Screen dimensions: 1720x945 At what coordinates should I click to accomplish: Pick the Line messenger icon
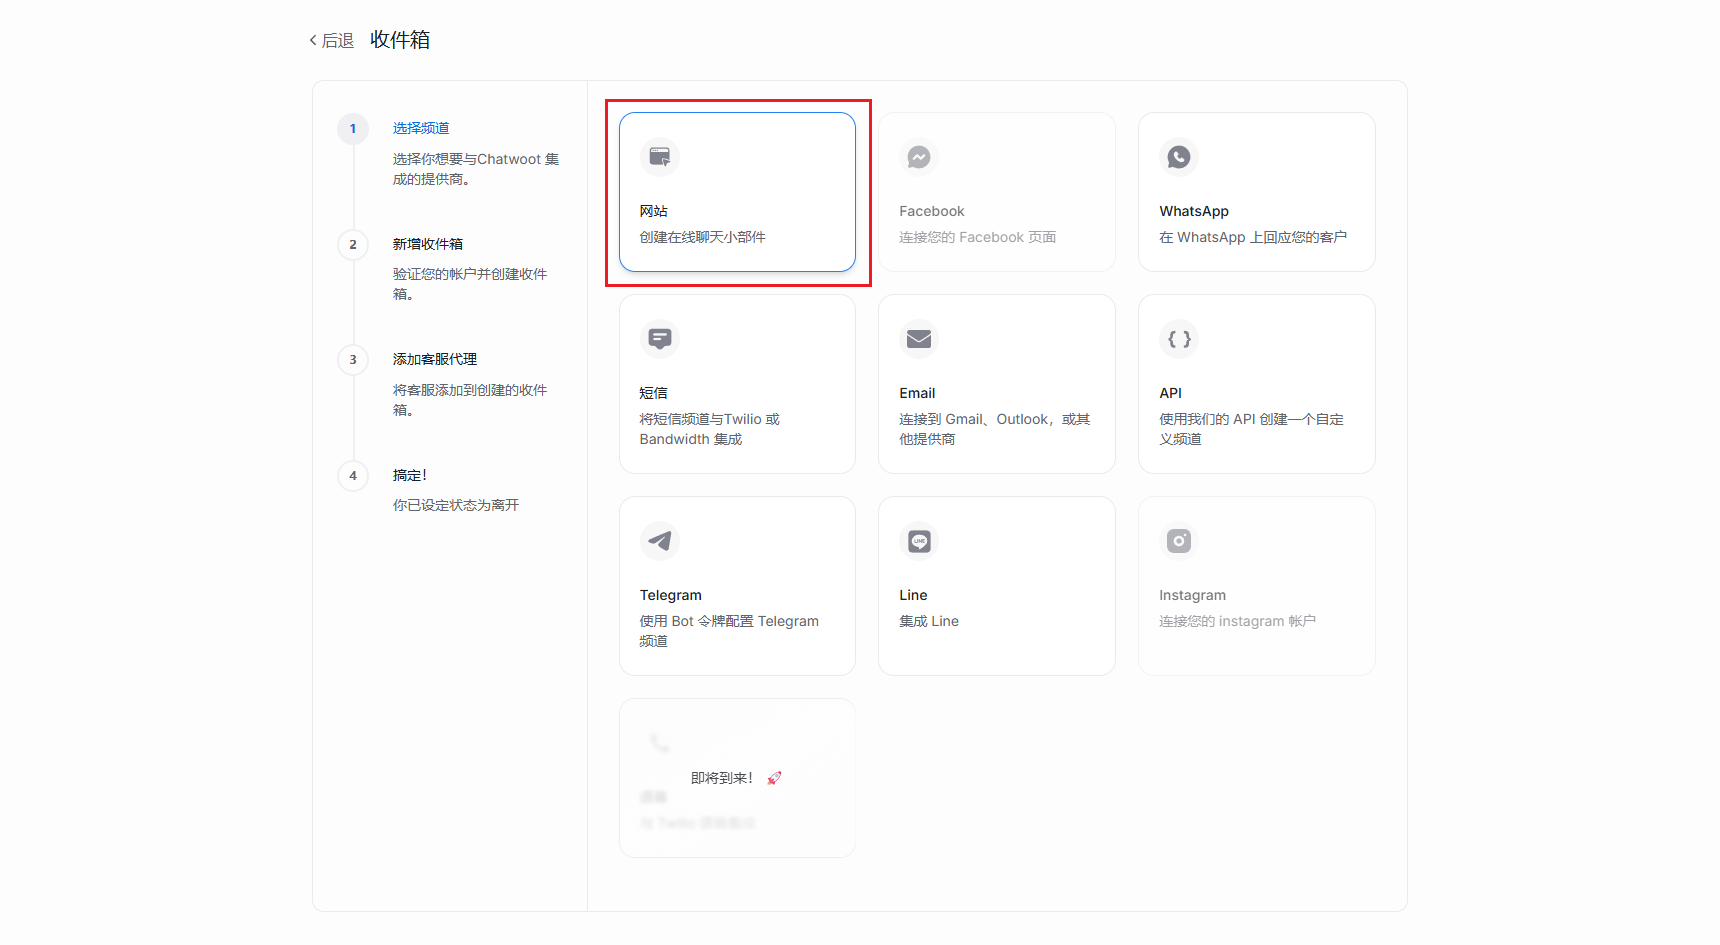[x=918, y=541]
